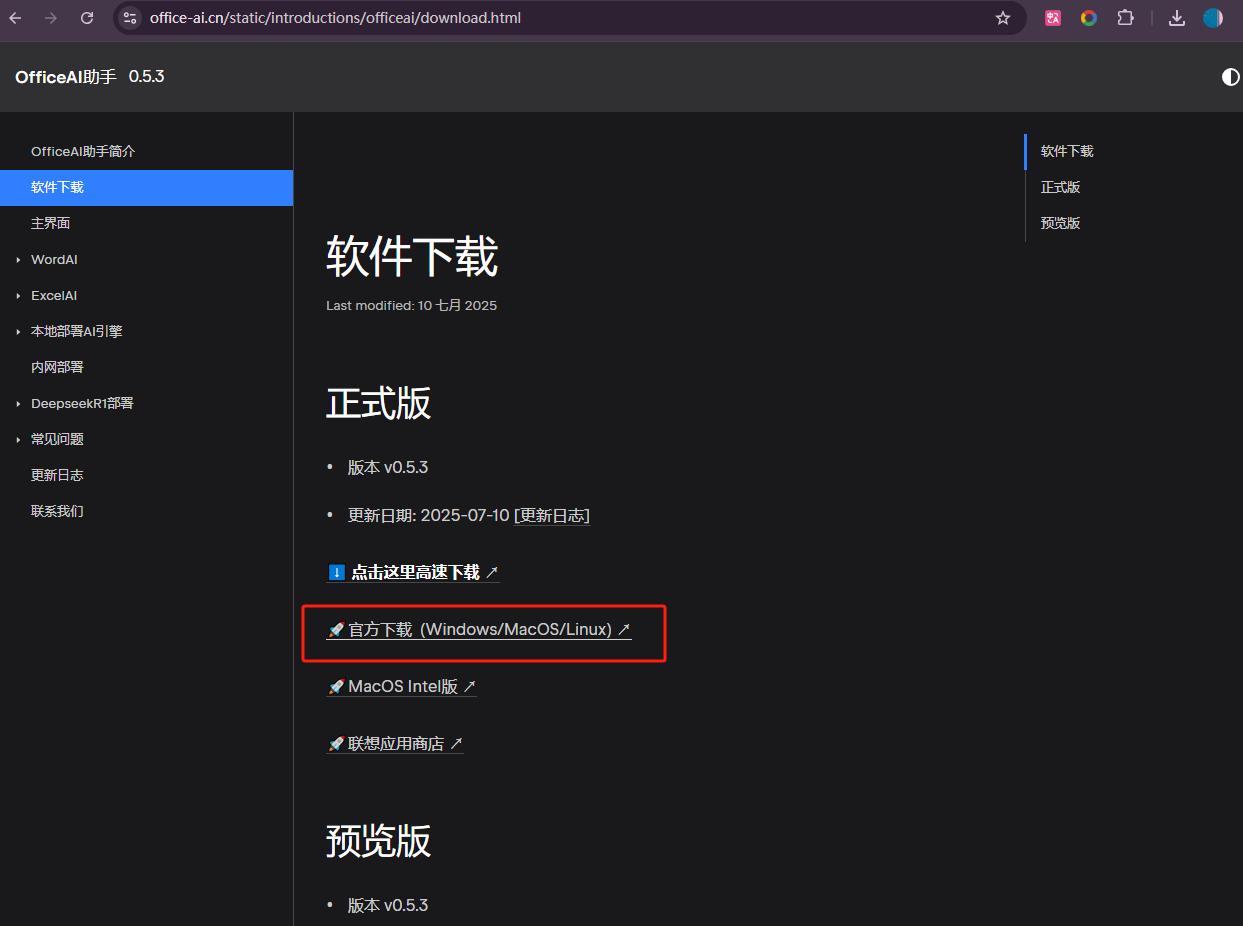The width and height of the screenshot is (1243, 926).
Task: Click 官方下载 (Windows/MacOS/Linux) link
Action: click(x=479, y=629)
